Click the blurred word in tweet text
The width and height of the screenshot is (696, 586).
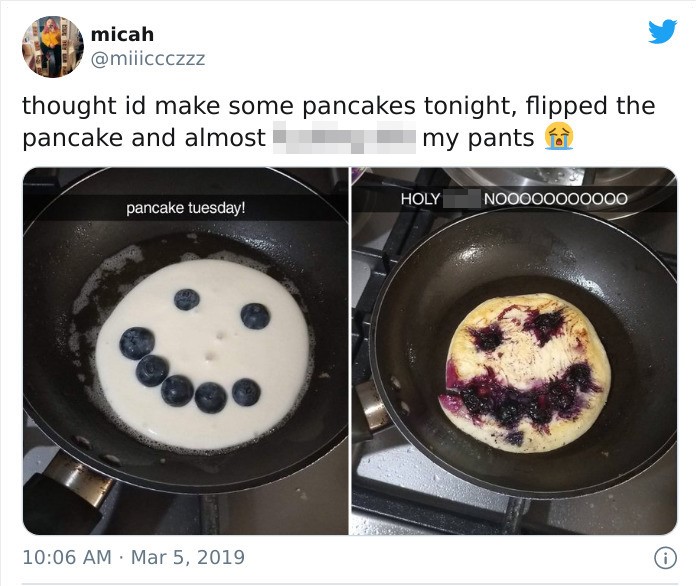344,138
